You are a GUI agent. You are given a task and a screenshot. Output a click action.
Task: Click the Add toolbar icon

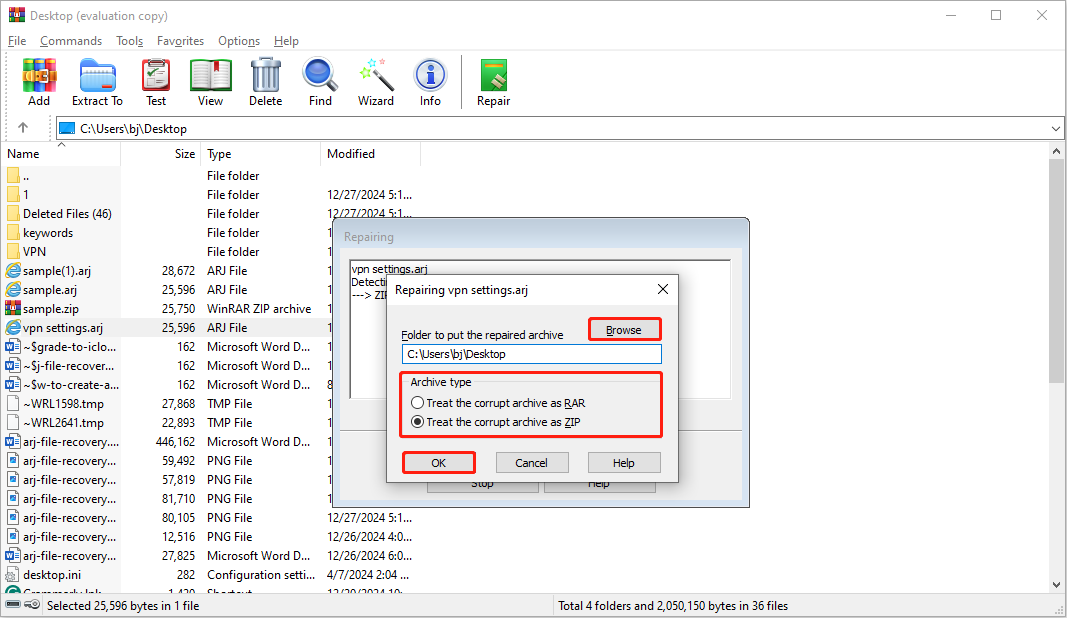point(39,82)
